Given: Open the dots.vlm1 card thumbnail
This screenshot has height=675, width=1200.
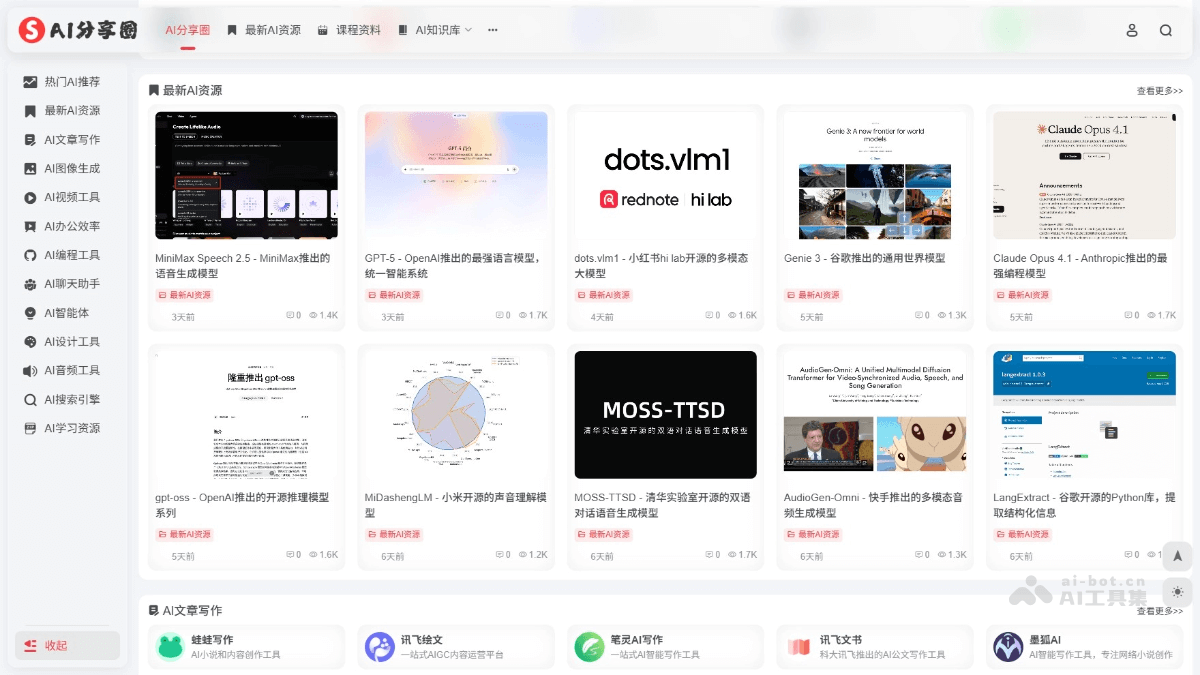Looking at the screenshot, I should 665,175.
